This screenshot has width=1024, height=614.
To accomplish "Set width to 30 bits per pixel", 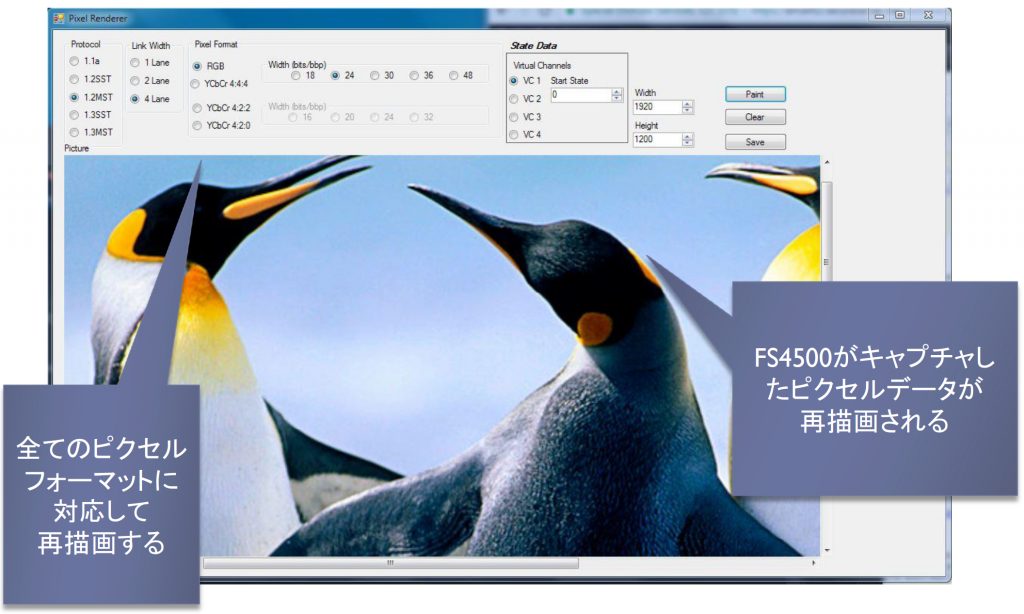I will point(374,76).
